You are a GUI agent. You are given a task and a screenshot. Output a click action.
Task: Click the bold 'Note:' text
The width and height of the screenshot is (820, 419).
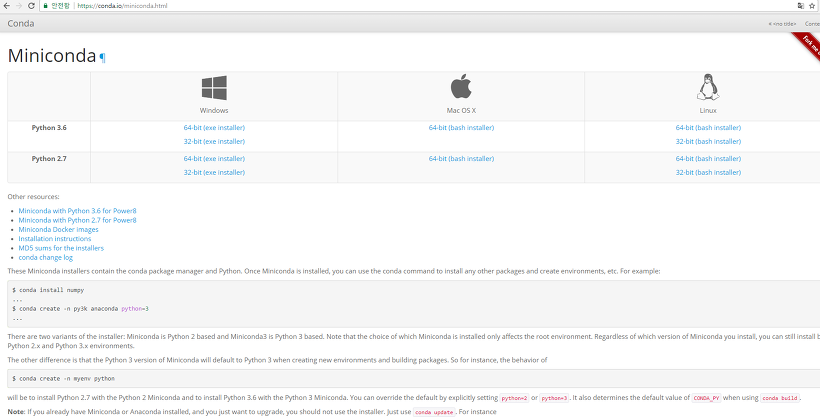(x=16, y=412)
